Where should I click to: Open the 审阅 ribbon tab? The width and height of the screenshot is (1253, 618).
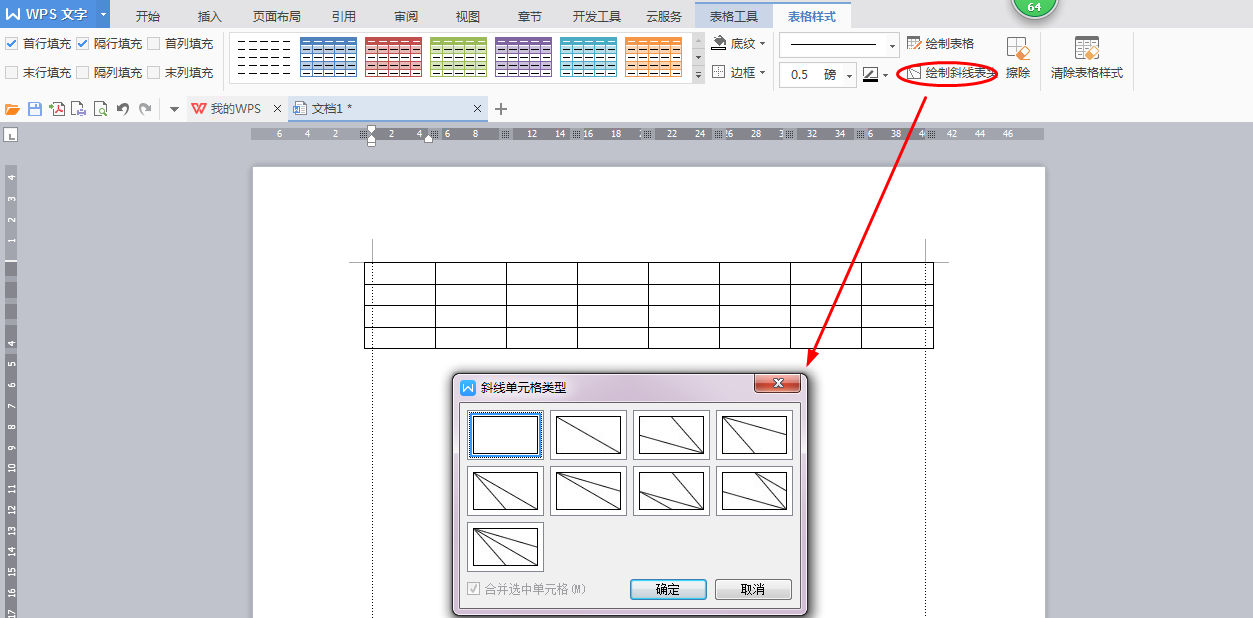pos(406,16)
